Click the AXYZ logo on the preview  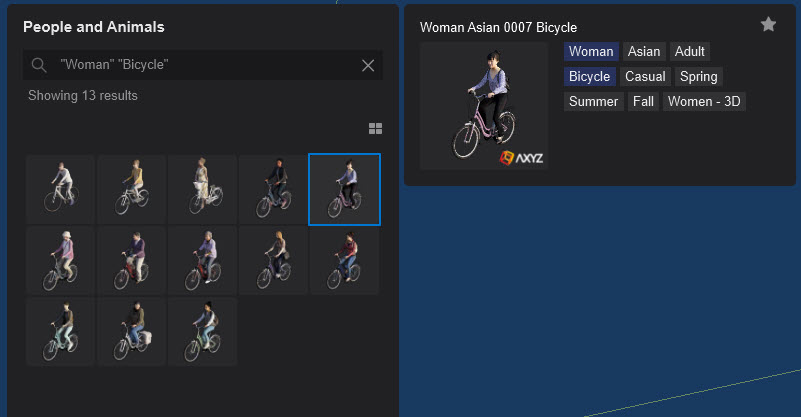(x=521, y=157)
